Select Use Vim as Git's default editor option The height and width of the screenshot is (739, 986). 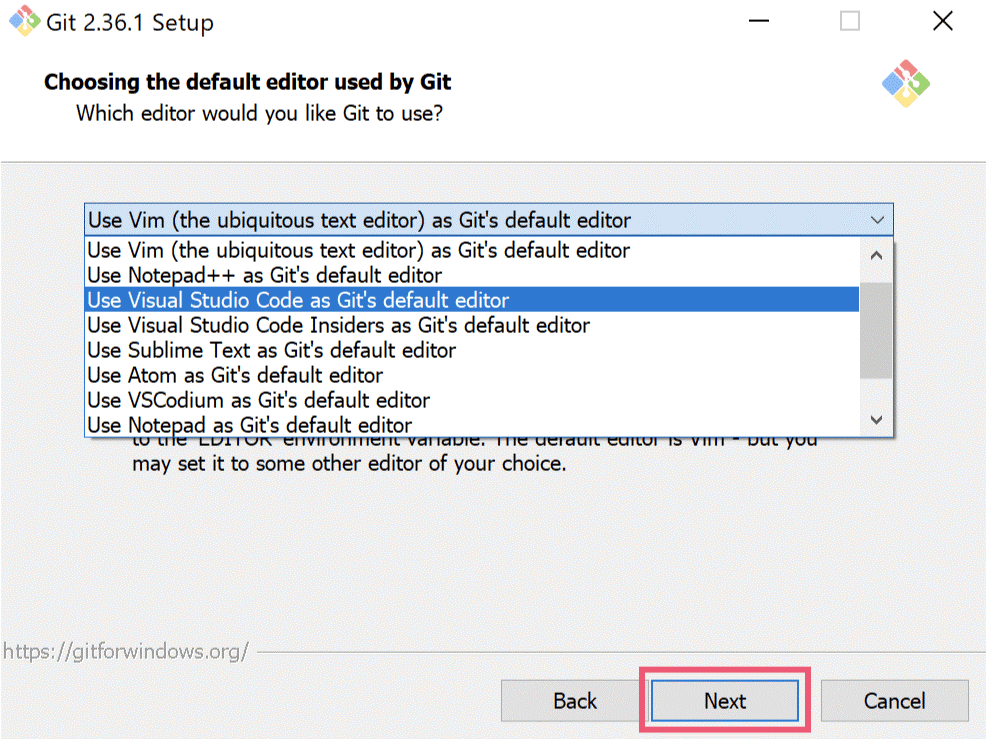pyautogui.click(x=359, y=250)
